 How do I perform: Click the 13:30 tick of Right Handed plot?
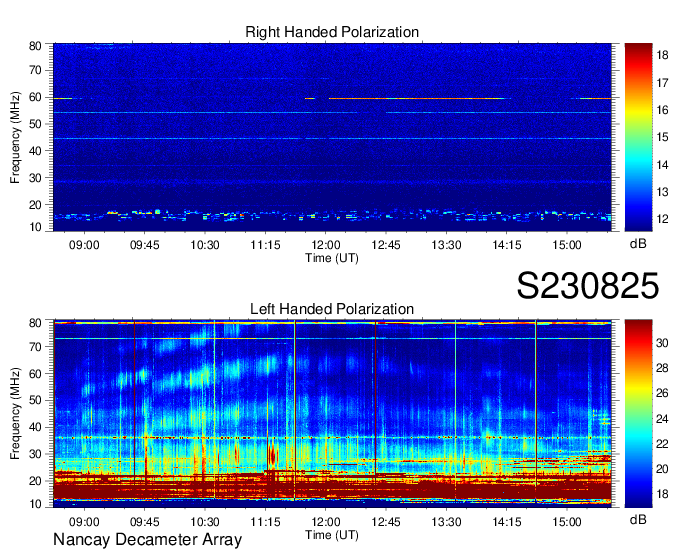[446, 245]
